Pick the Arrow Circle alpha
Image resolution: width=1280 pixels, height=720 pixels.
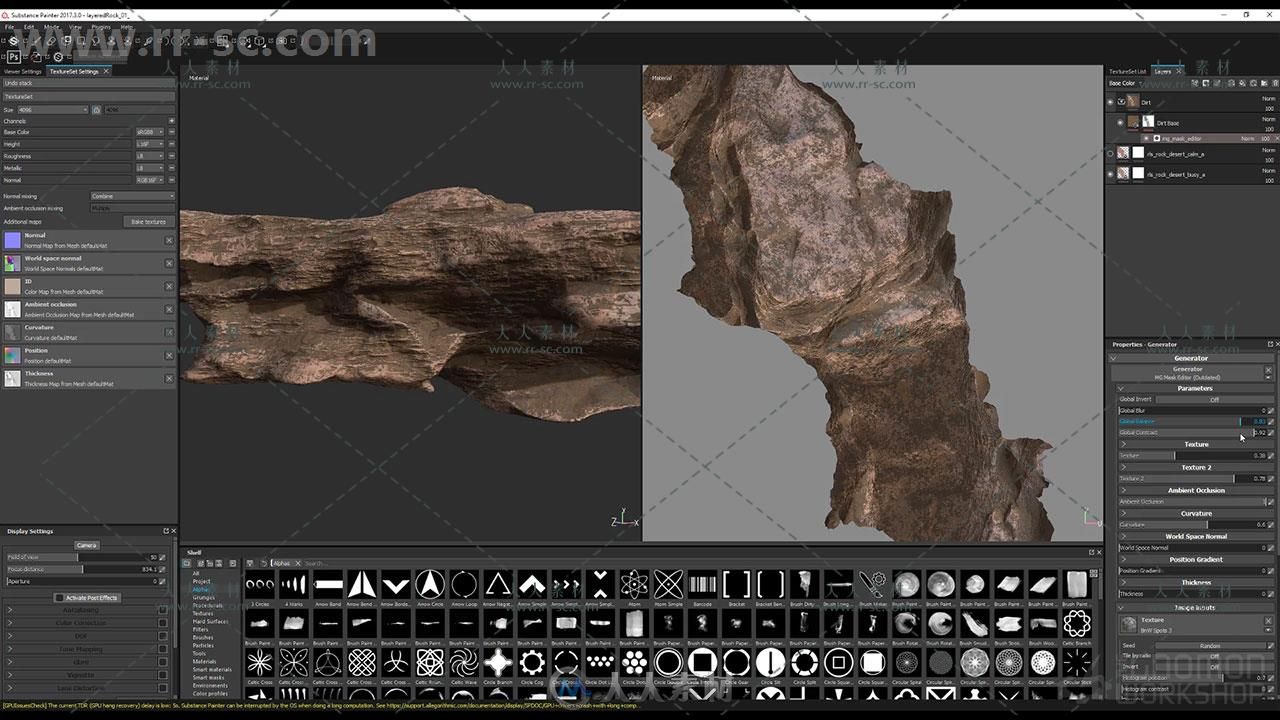(430, 583)
